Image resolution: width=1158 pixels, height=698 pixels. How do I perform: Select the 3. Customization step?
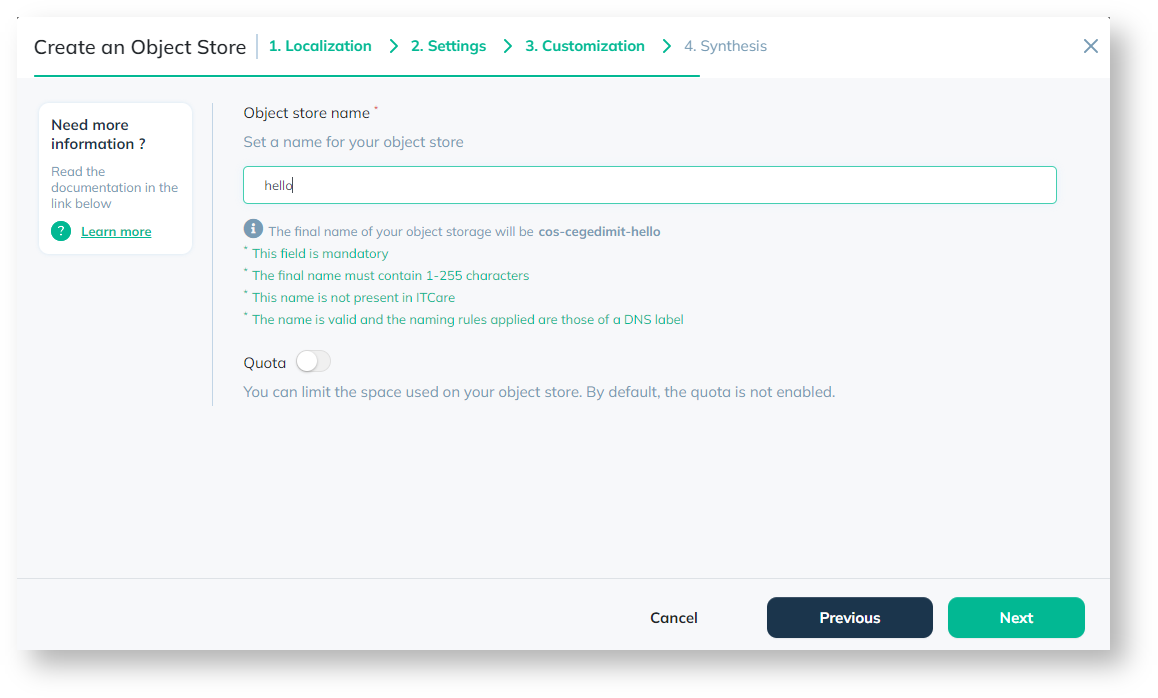(x=585, y=46)
